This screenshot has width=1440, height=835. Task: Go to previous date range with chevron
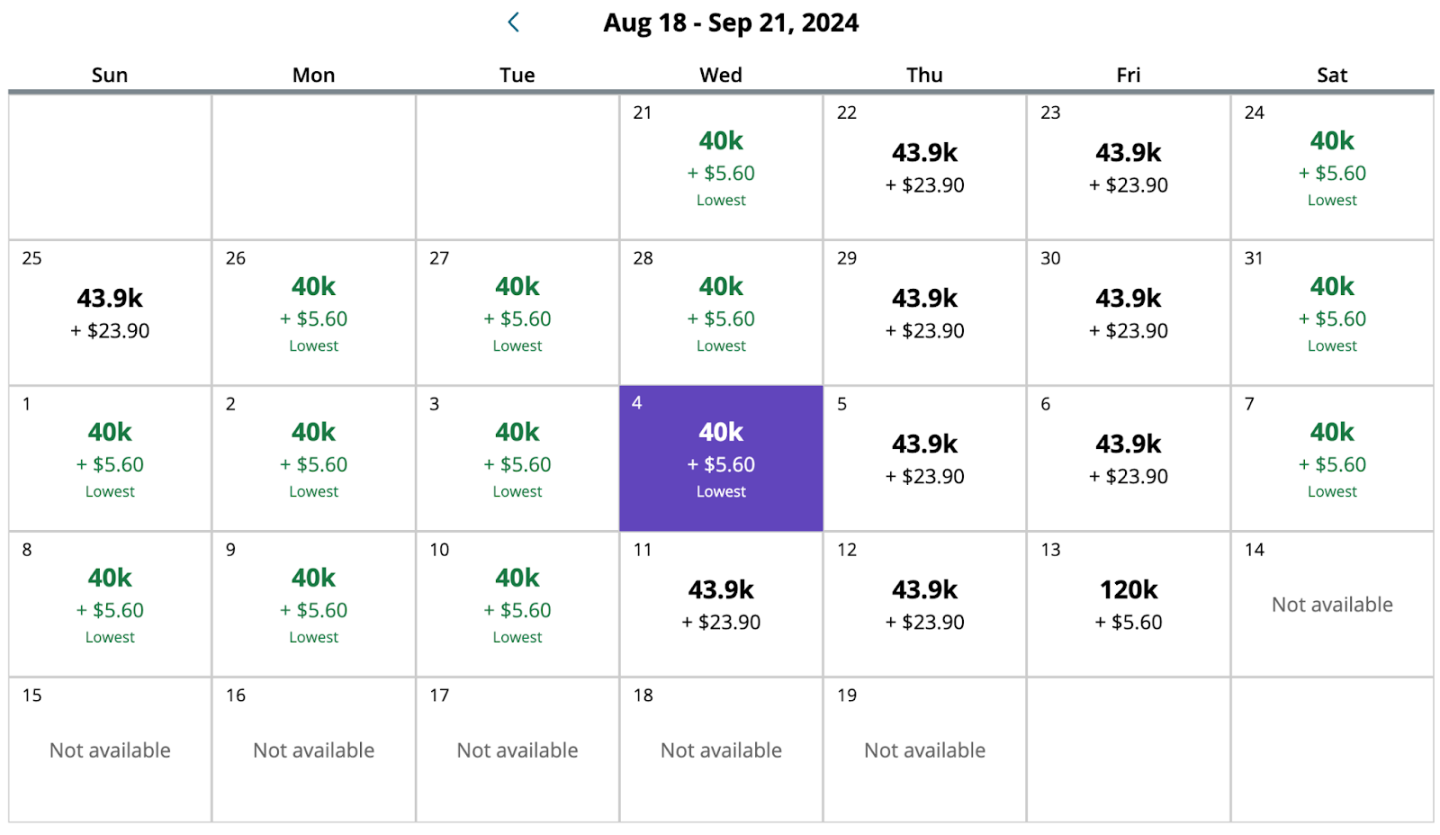[x=513, y=22]
